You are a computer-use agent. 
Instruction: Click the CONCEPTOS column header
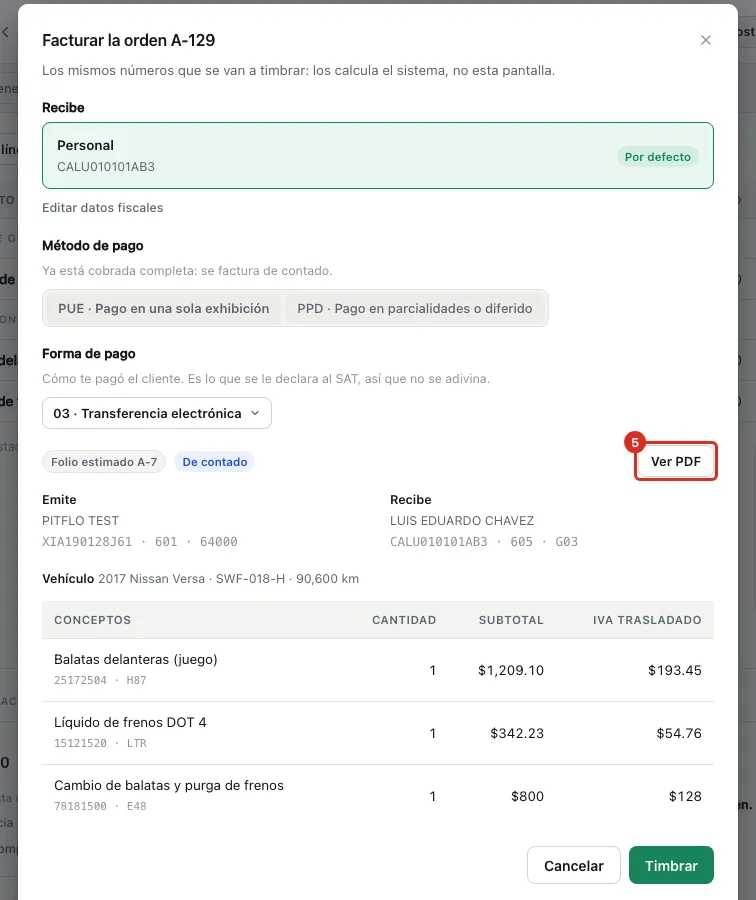[92, 620]
